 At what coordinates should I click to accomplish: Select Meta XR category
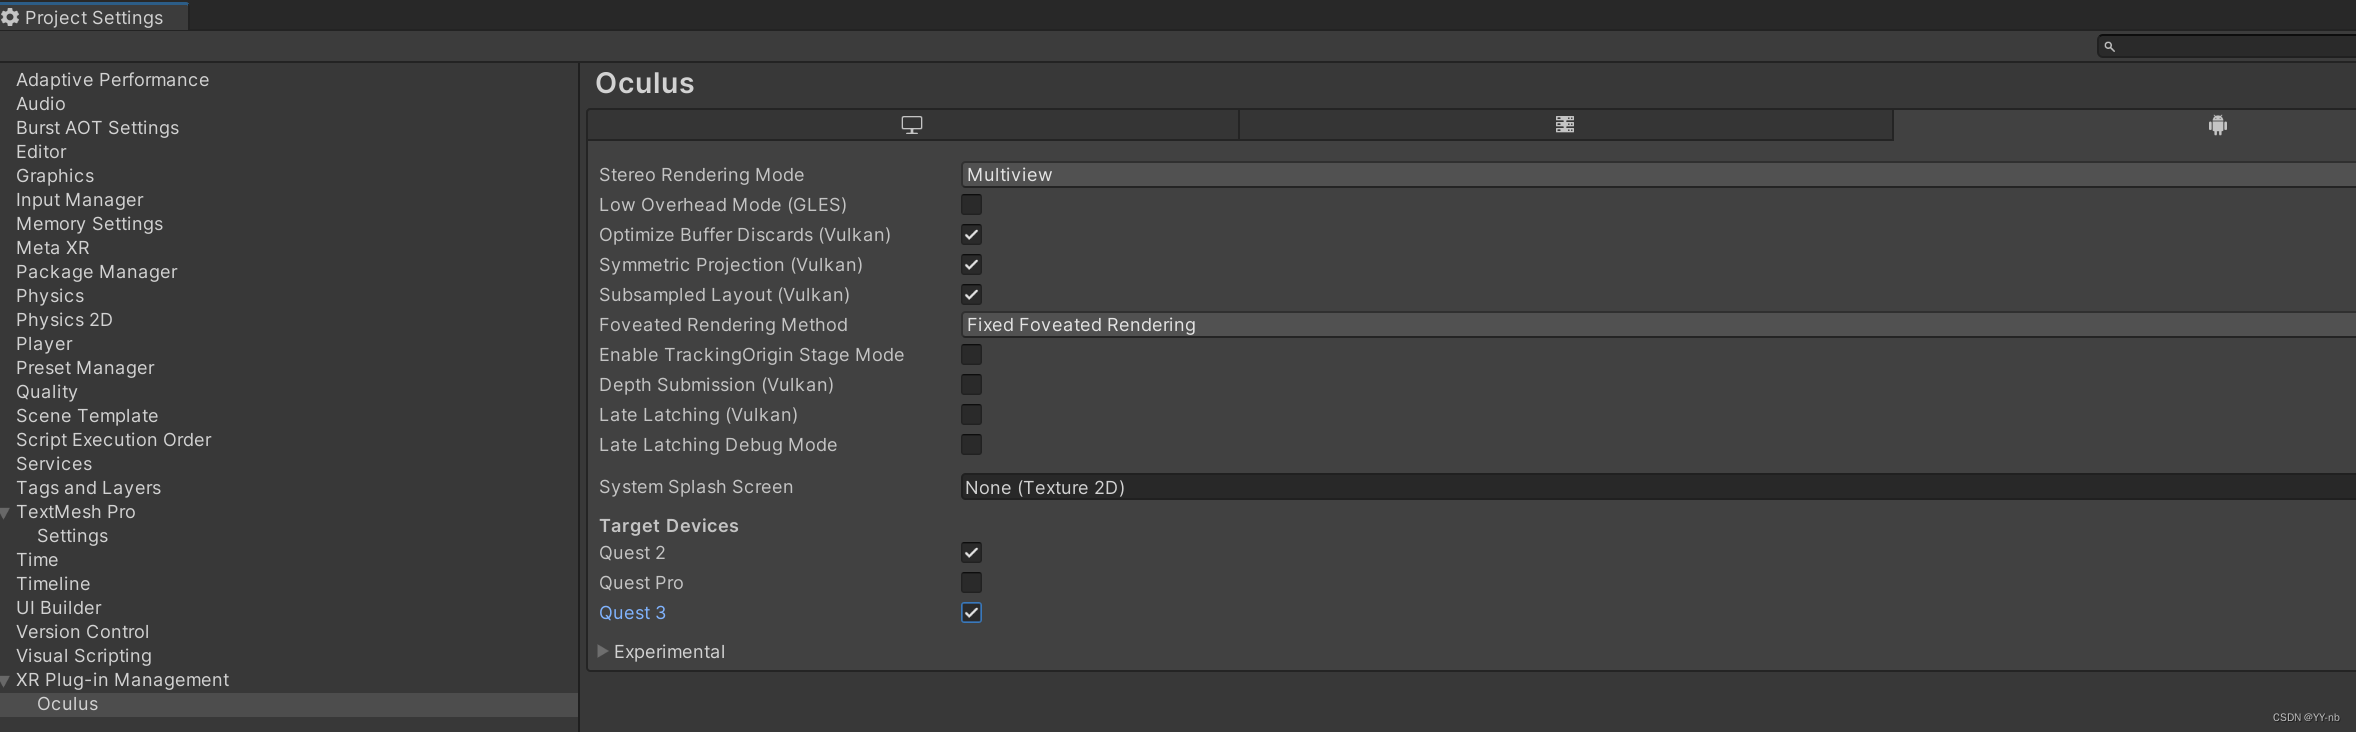click(53, 248)
